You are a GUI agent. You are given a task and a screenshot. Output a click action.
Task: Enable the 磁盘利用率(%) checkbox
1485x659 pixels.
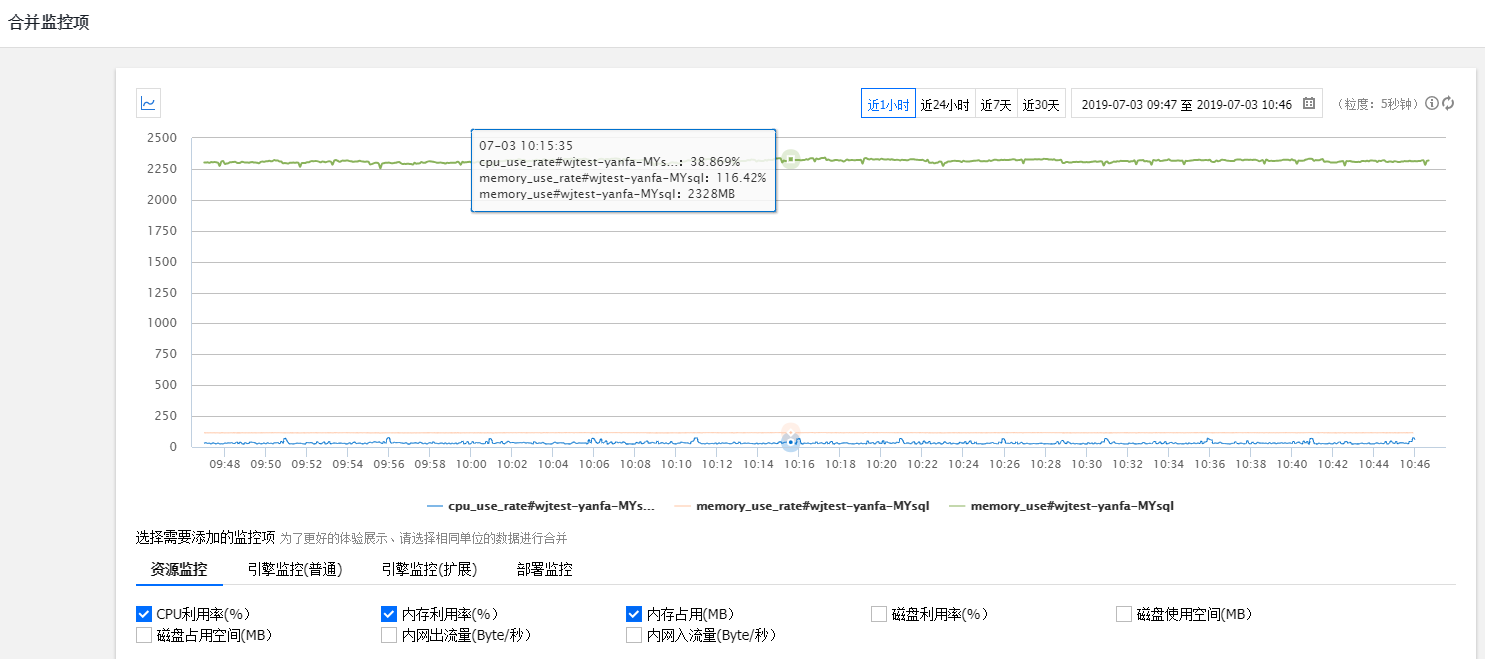point(879,614)
